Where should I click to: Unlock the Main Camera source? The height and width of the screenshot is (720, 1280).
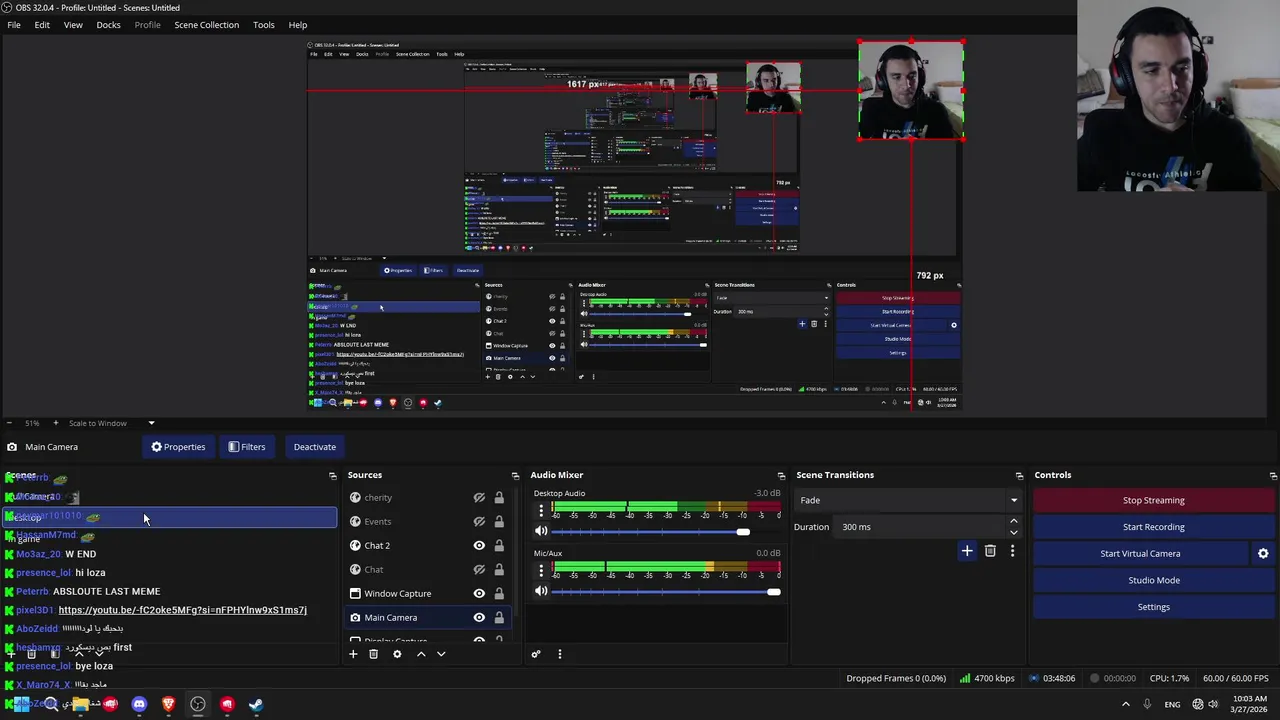point(499,617)
